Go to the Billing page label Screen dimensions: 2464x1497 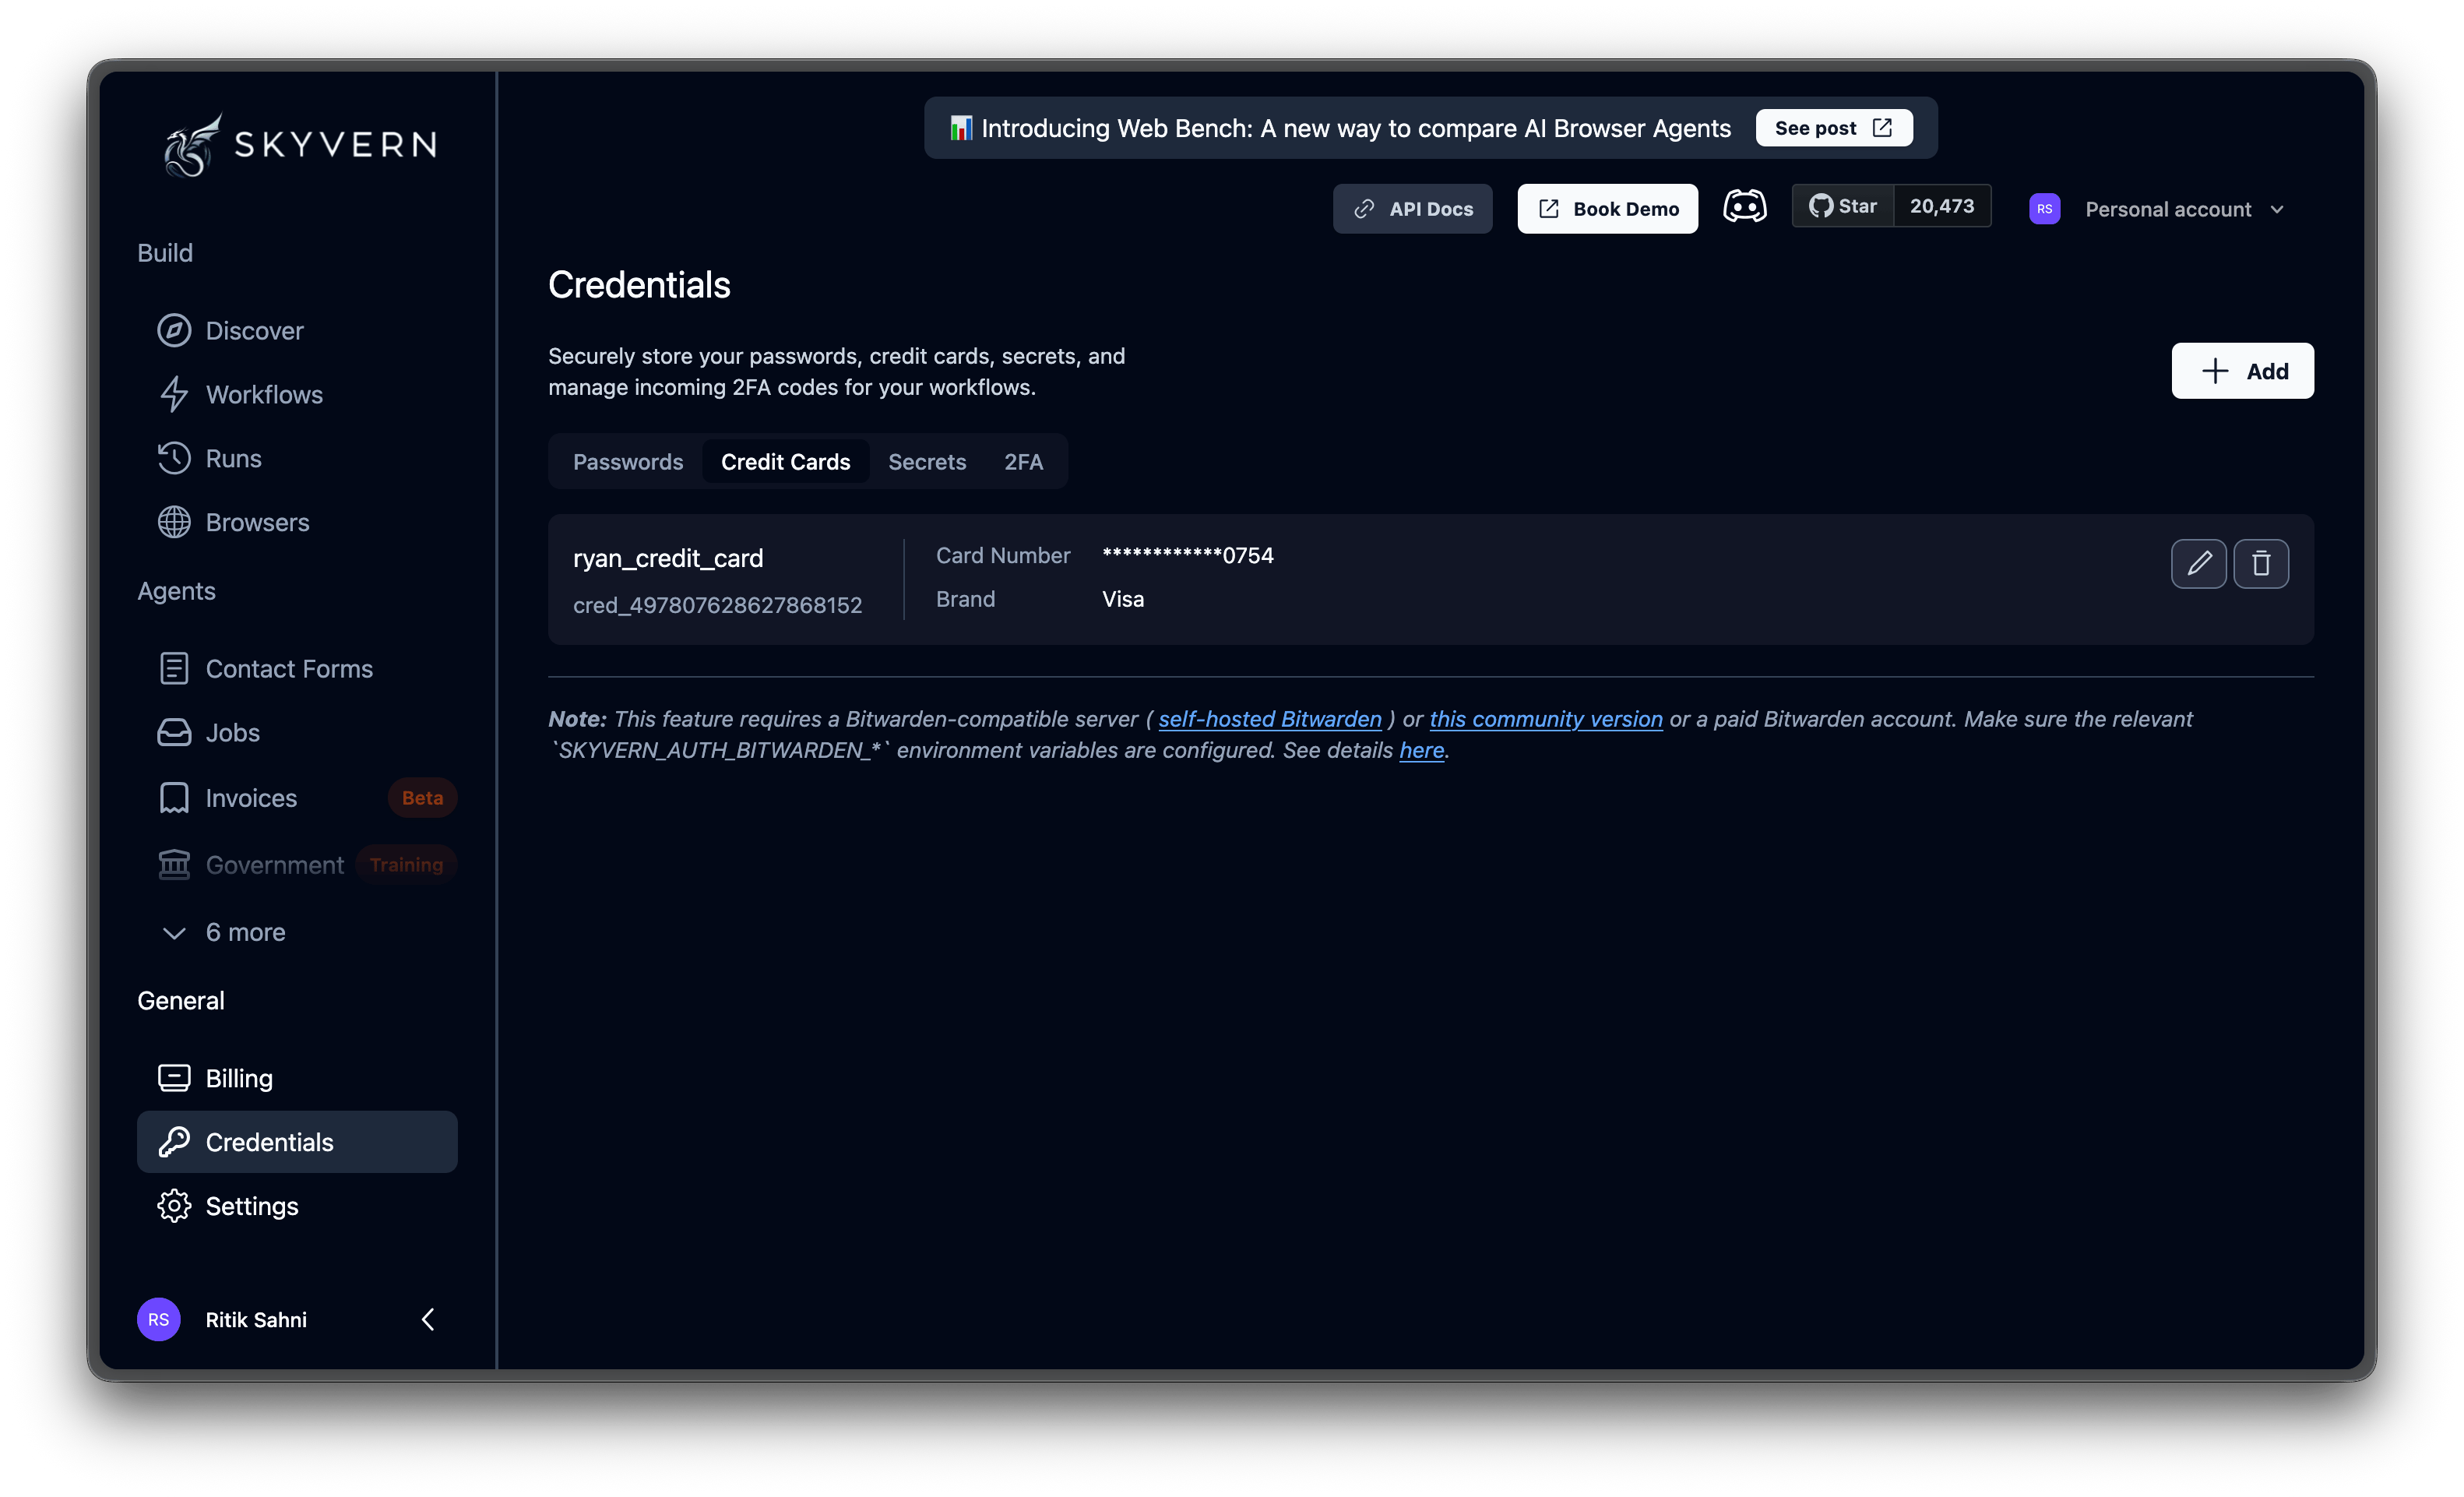tap(239, 1078)
